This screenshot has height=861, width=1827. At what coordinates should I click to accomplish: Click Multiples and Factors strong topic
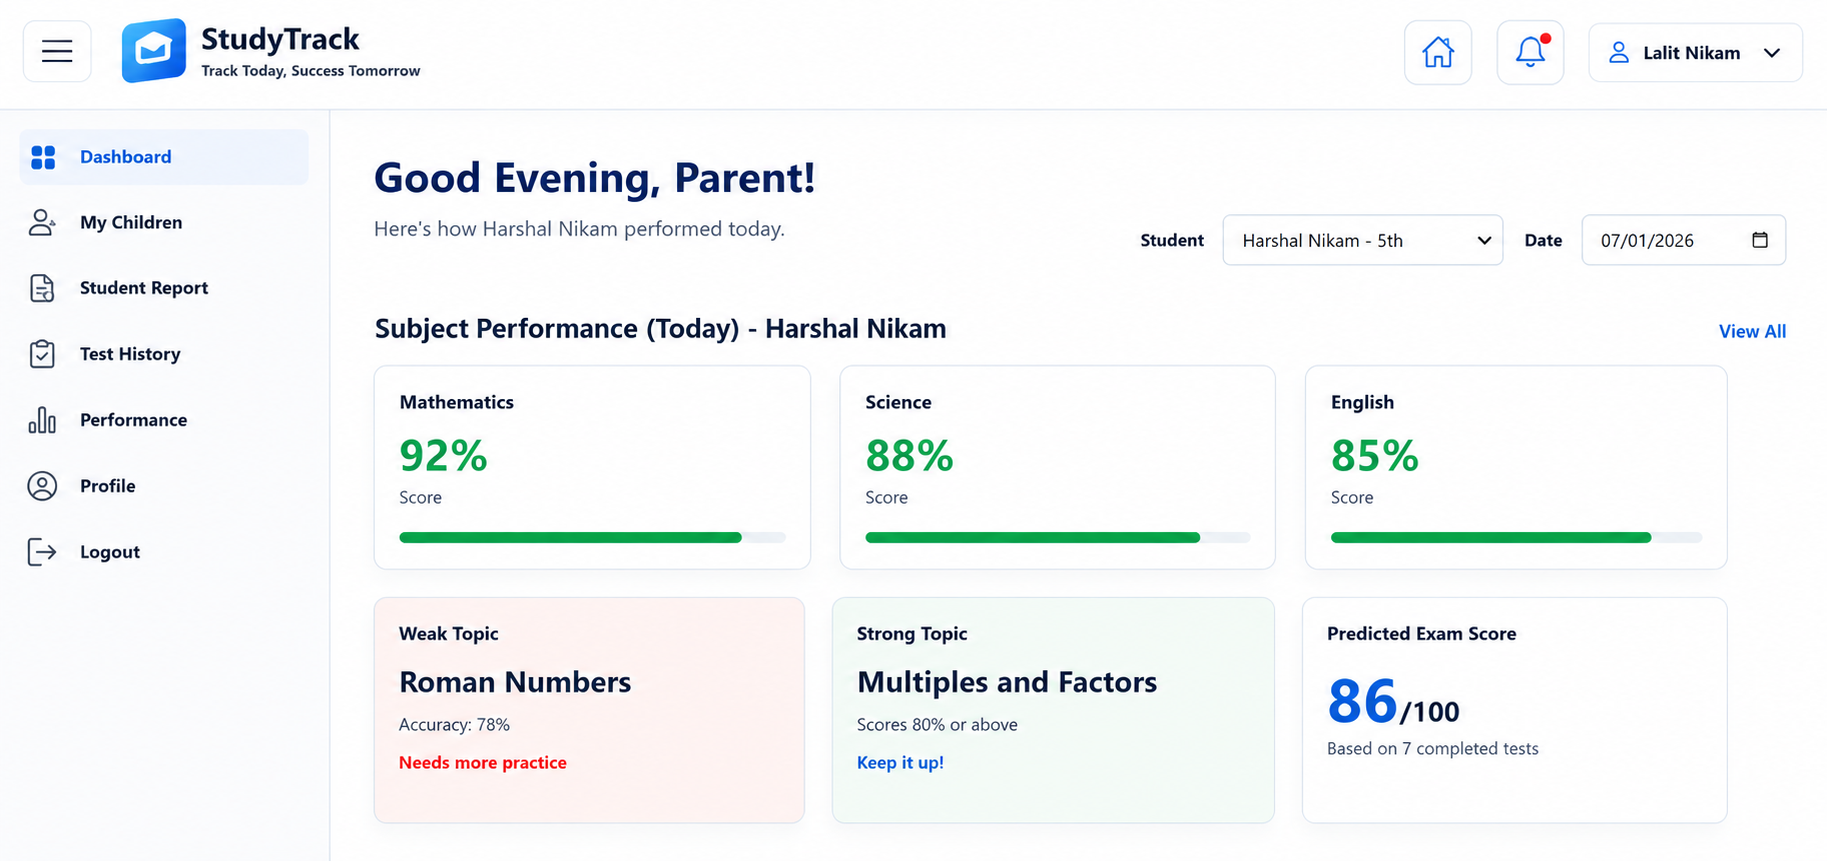pyautogui.click(x=1007, y=682)
